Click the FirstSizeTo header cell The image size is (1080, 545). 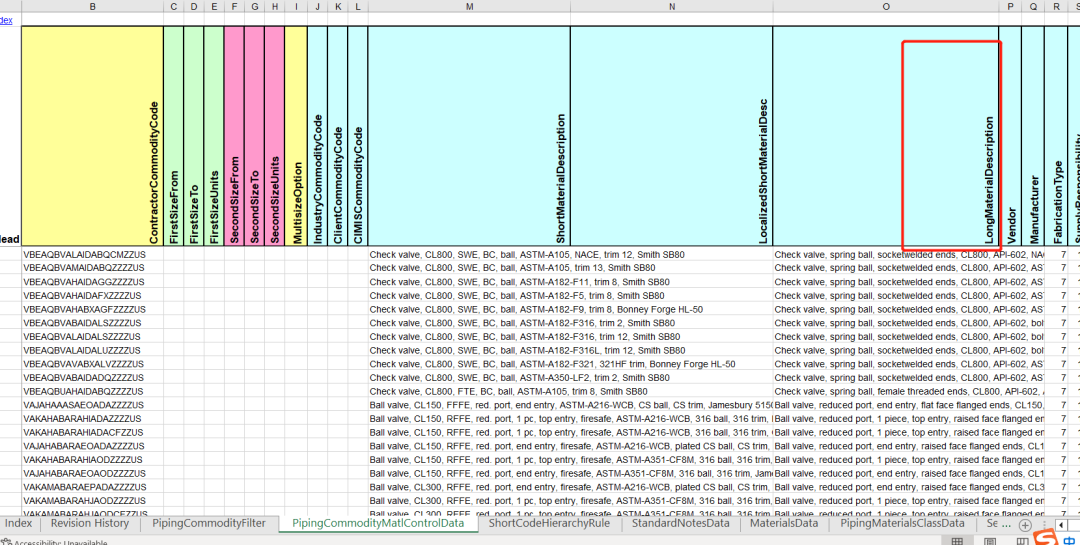(194, 136)
